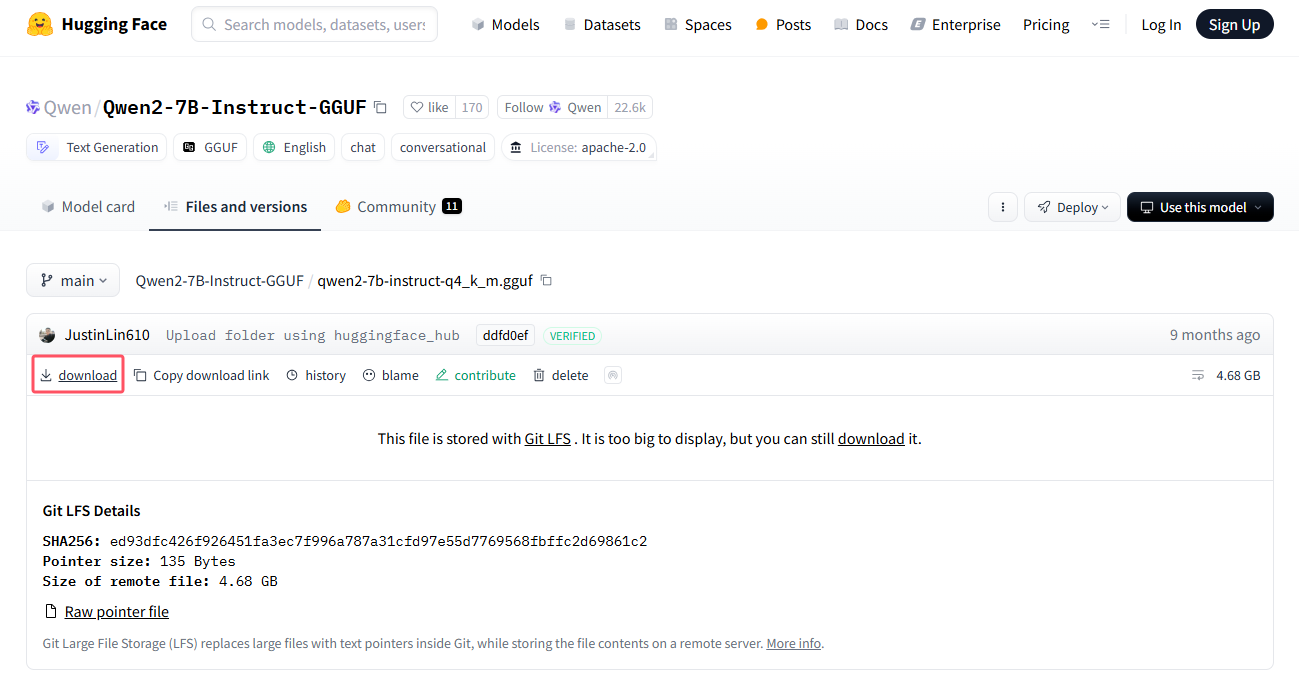Screen dimensions: 1299x693
Task: Open the Git LFS link
Action: point(547,438)
